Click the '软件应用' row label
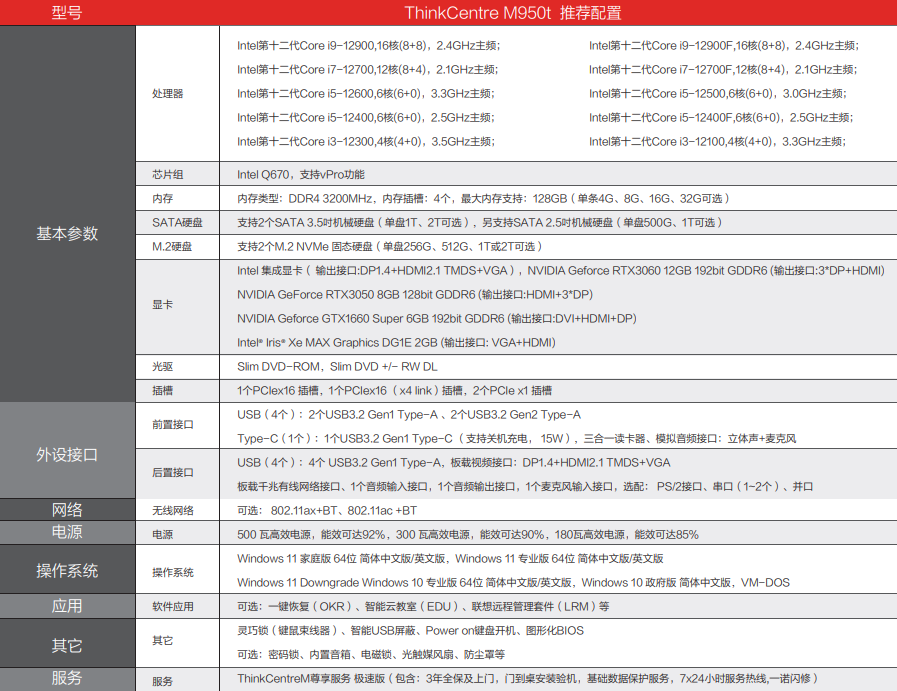 [x=173, y=607]
